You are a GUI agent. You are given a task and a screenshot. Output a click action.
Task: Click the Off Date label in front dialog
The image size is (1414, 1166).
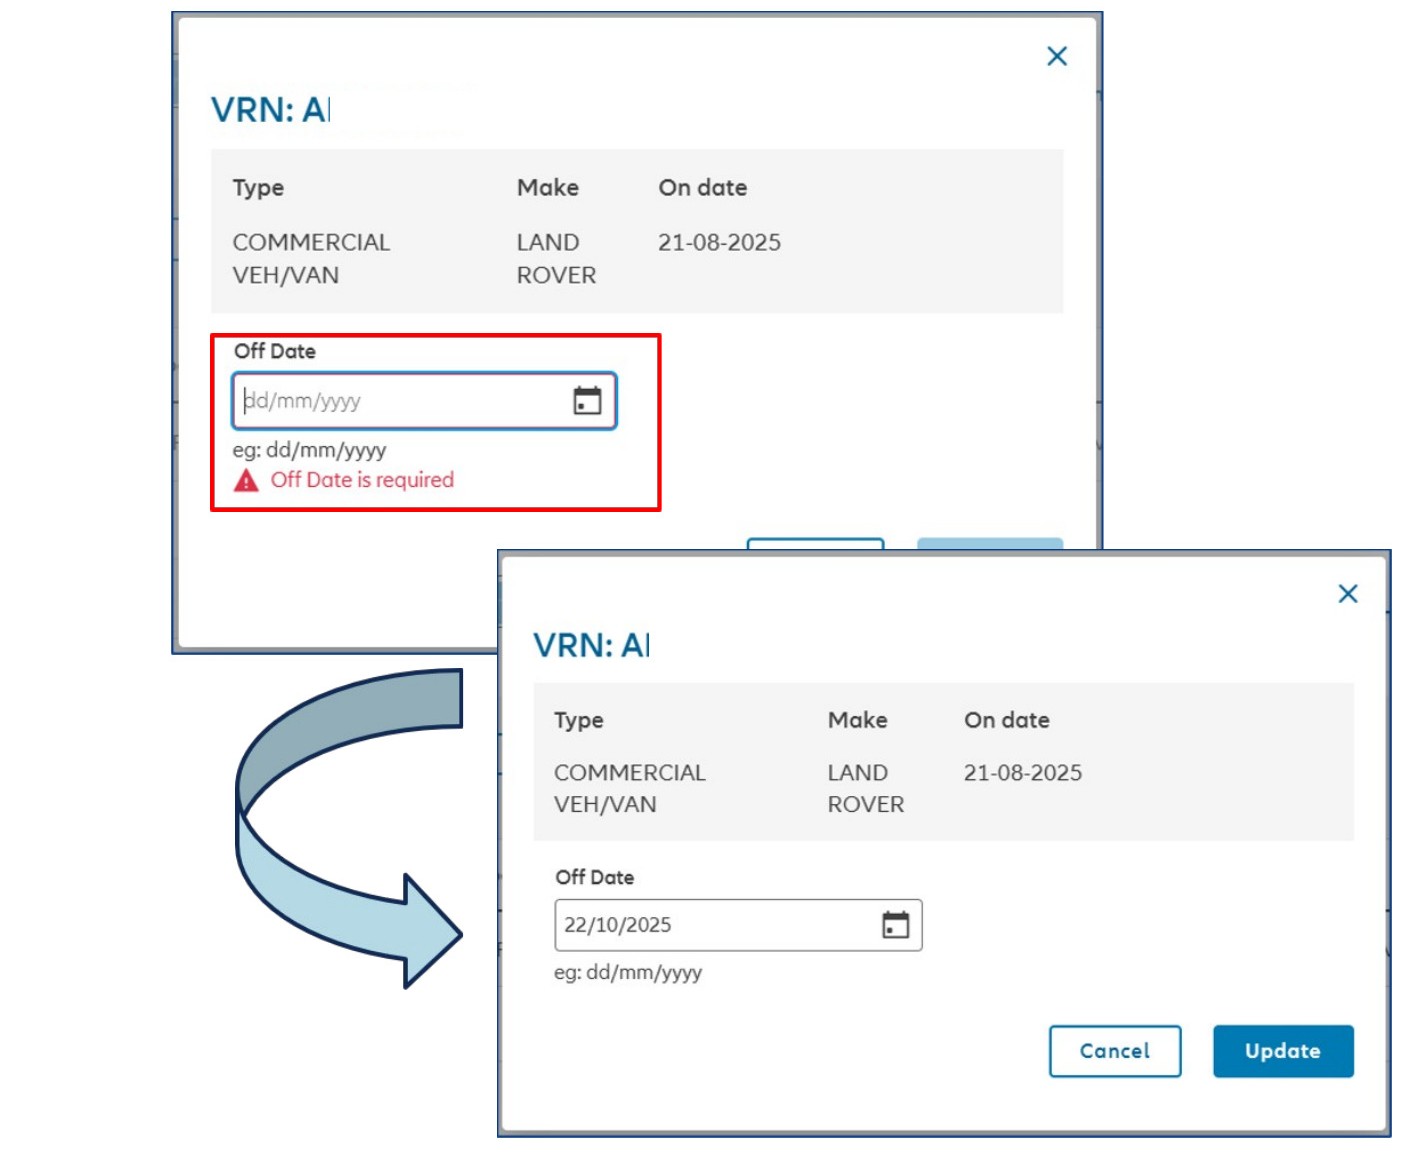pyautogui.click(x=595, y=877)
